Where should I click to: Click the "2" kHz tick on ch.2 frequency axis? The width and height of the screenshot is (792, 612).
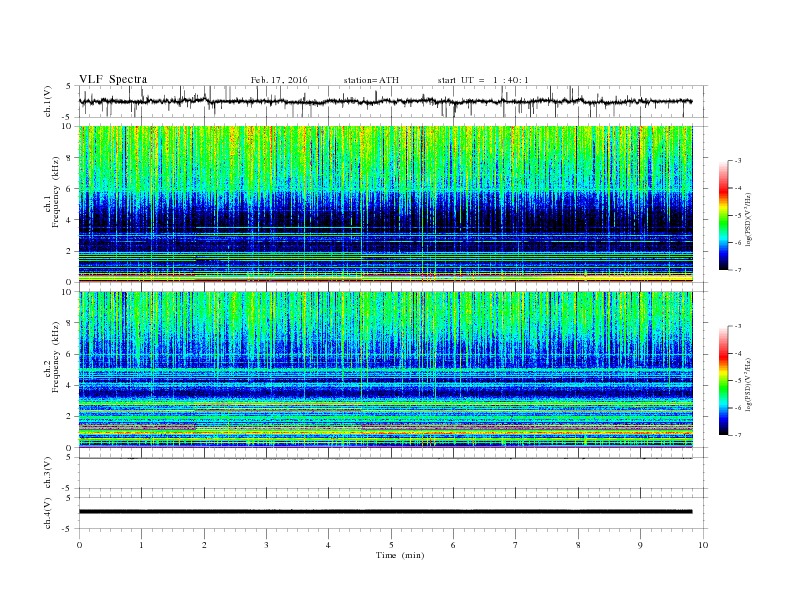point(69,416)
